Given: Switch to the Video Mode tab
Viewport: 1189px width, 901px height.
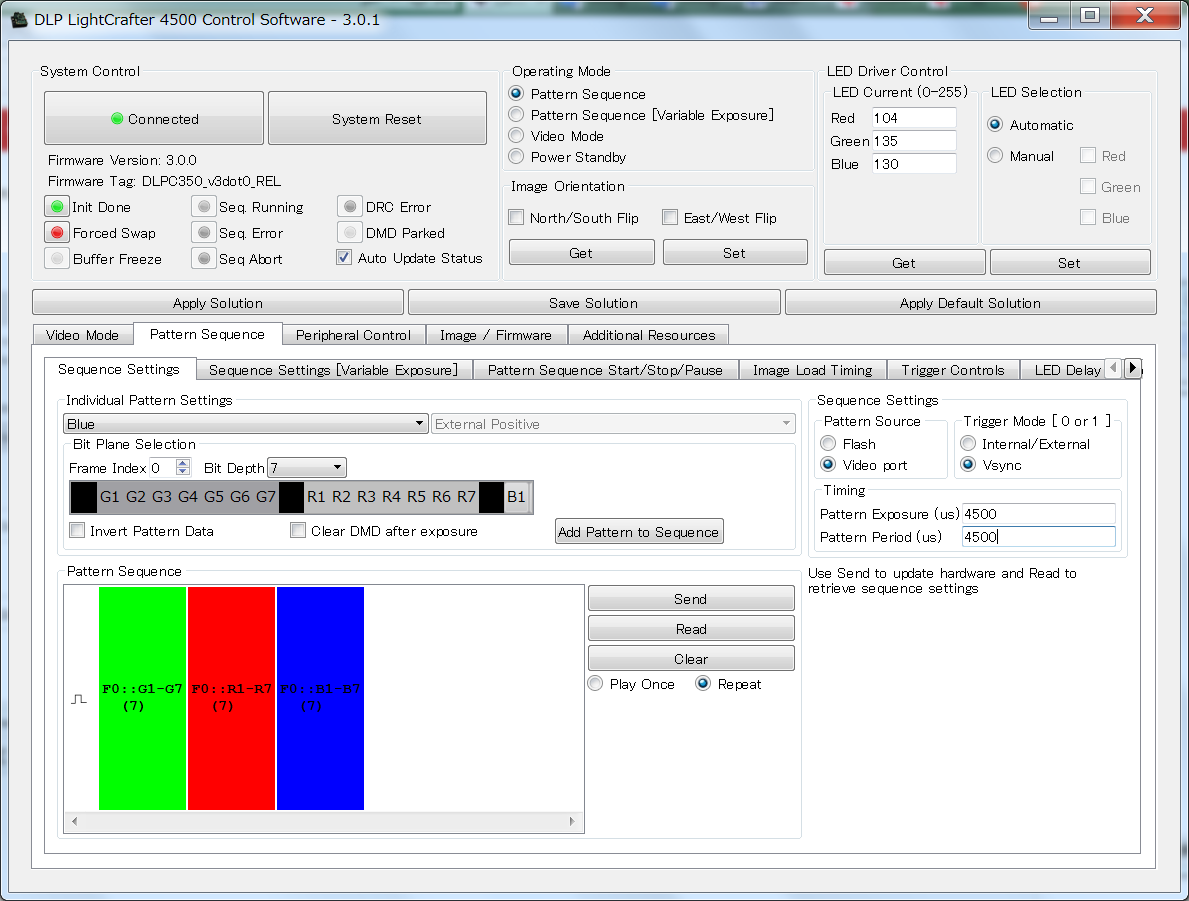Looking at the screenshot, I should tap(83, 334).
